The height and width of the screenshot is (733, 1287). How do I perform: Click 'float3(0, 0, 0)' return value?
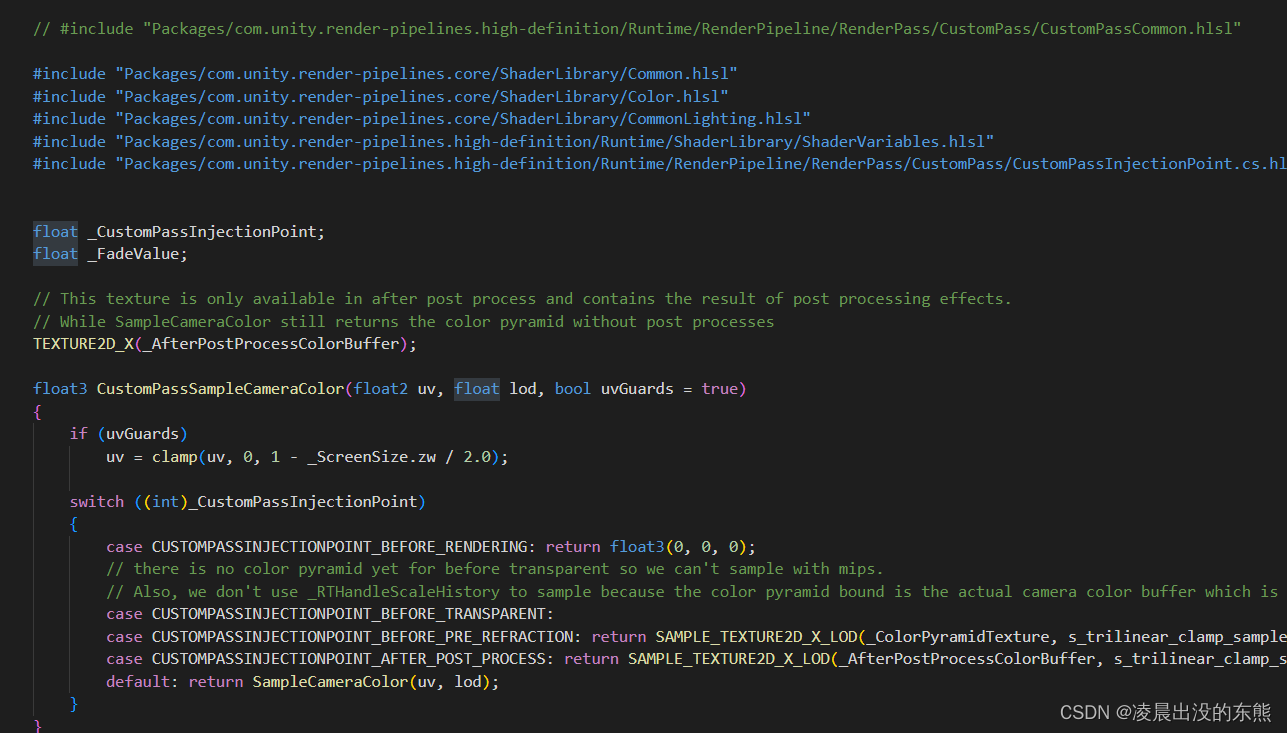[679, 547]
